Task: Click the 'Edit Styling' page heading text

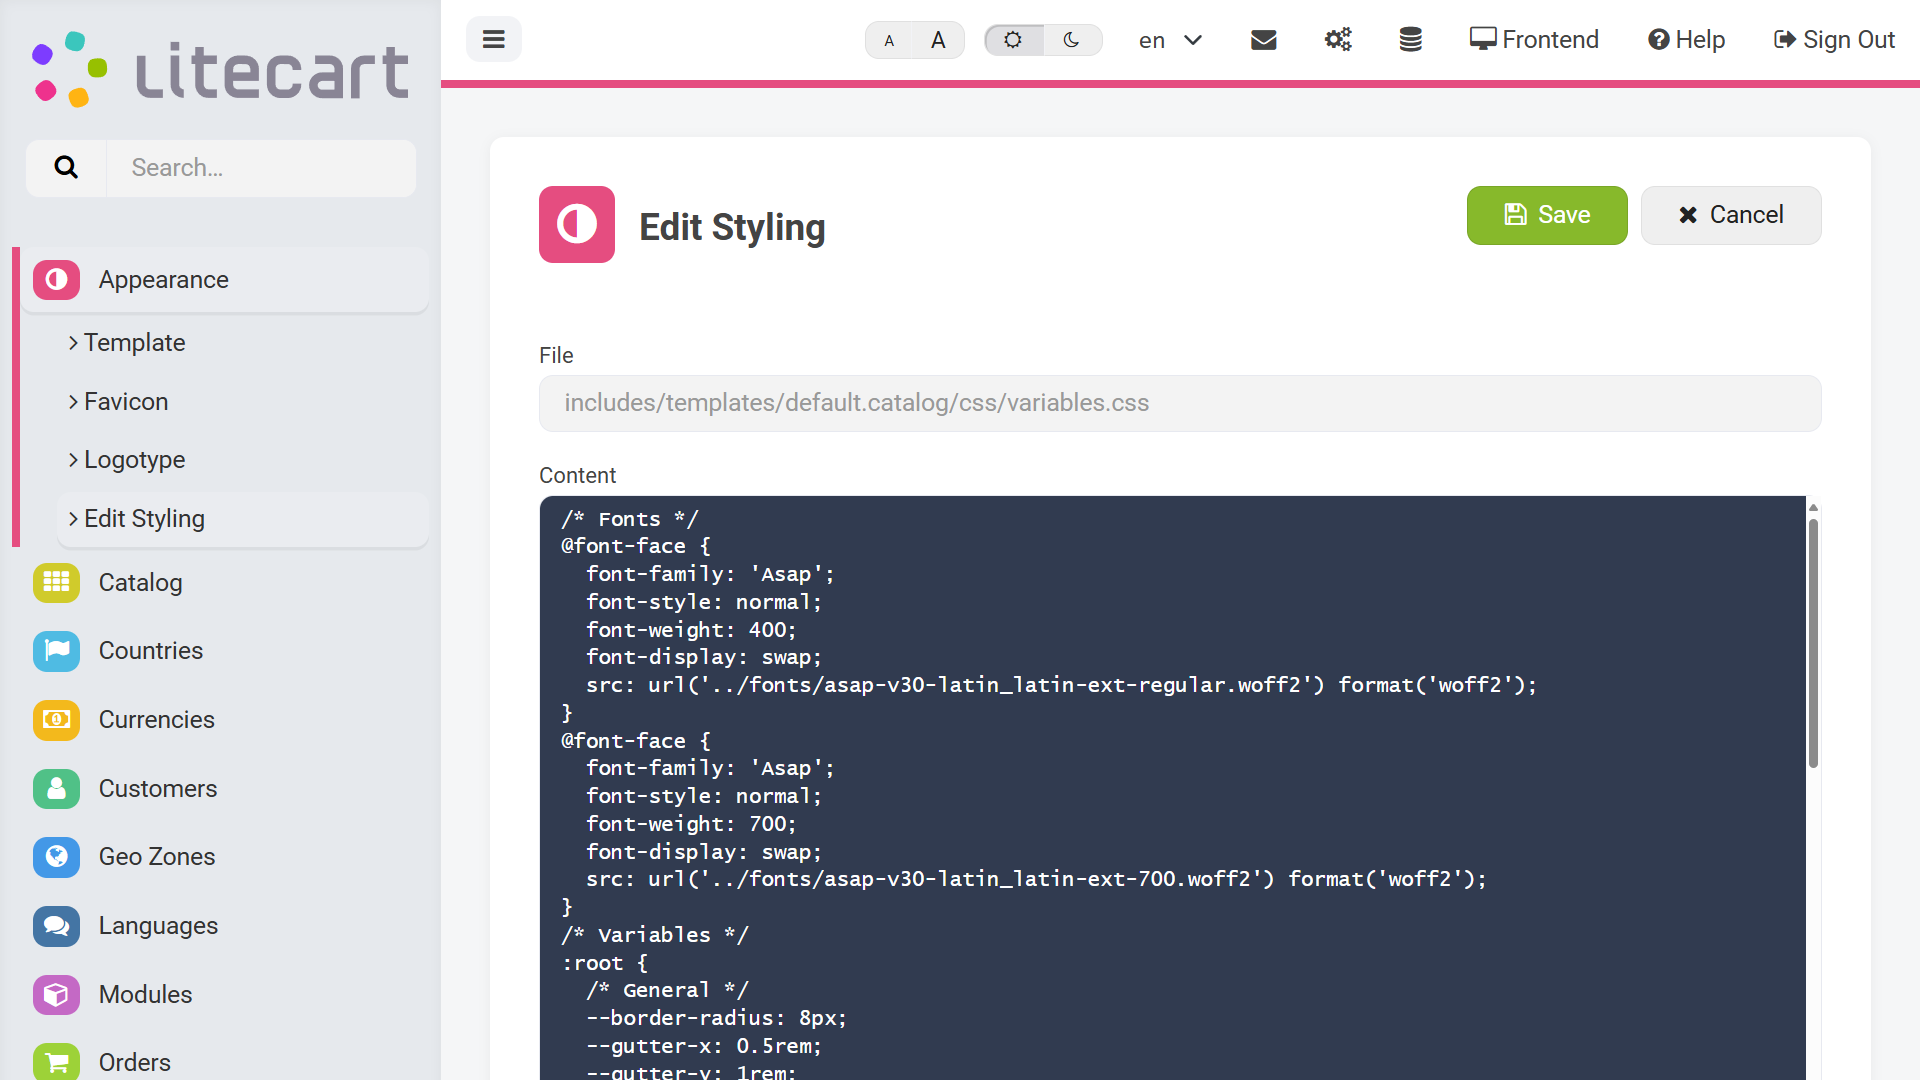Action: pyautogui.click(x=732, y=227)
